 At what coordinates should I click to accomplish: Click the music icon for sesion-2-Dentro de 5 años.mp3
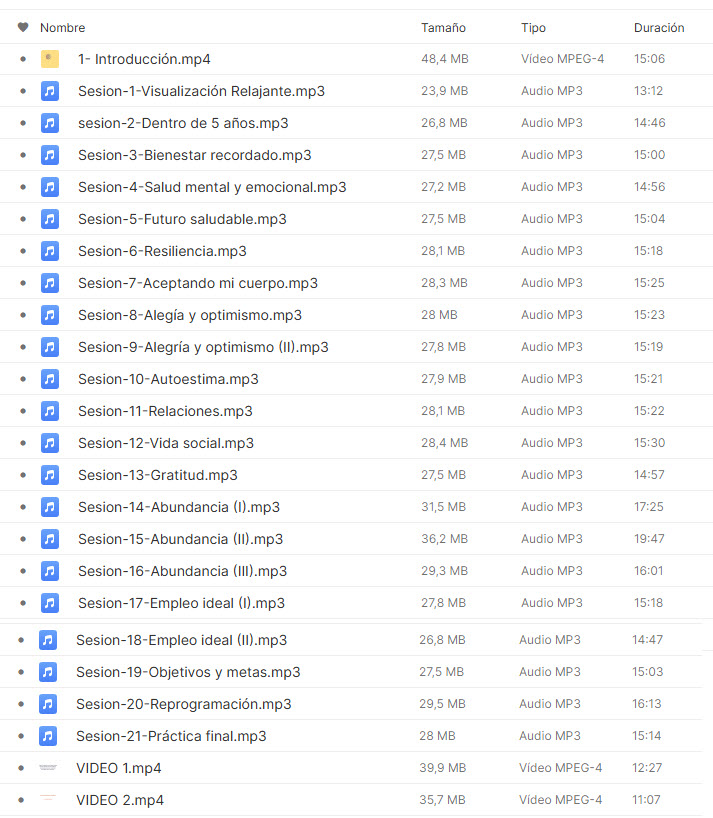[x=50, y=123]
